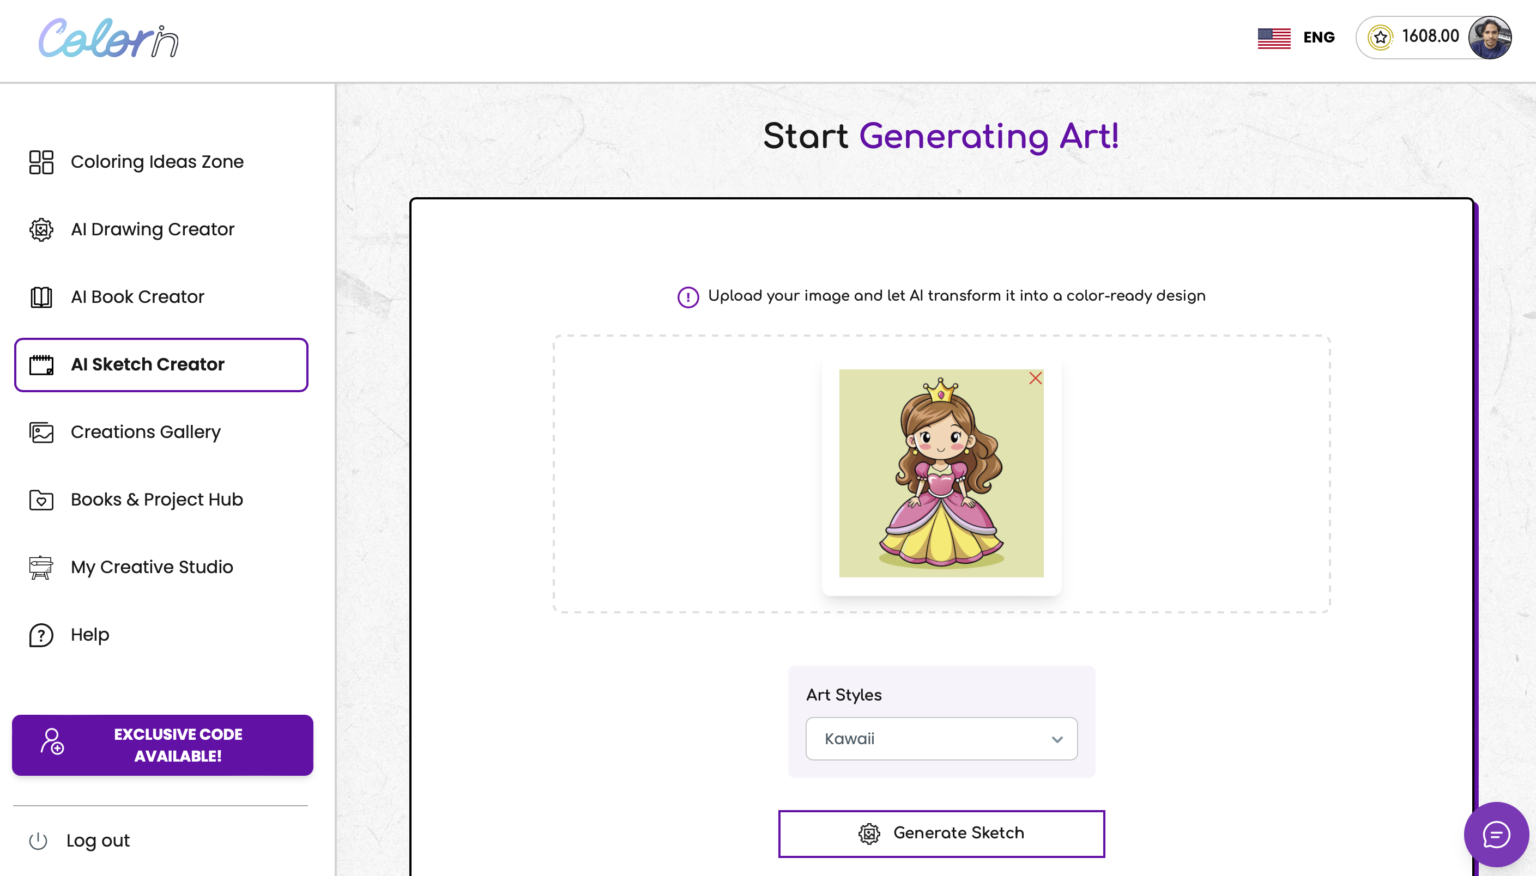
Task: Open the chat support bubble
Action: point(1496,834)
